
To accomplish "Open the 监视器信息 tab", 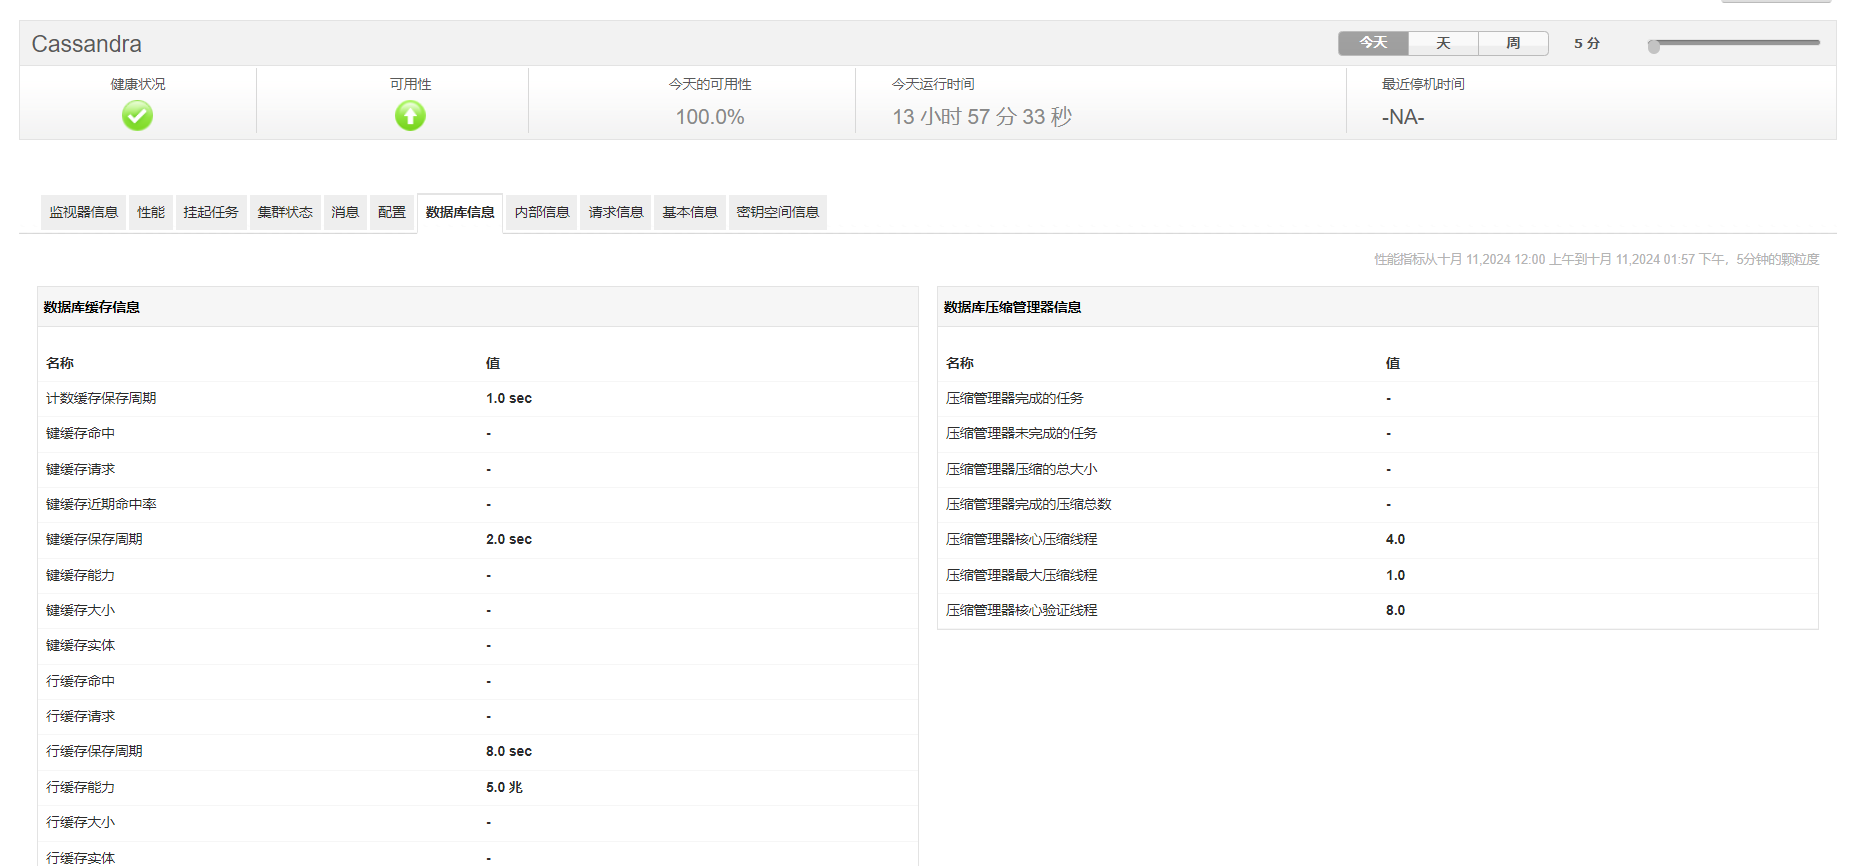I will [84, 212].
